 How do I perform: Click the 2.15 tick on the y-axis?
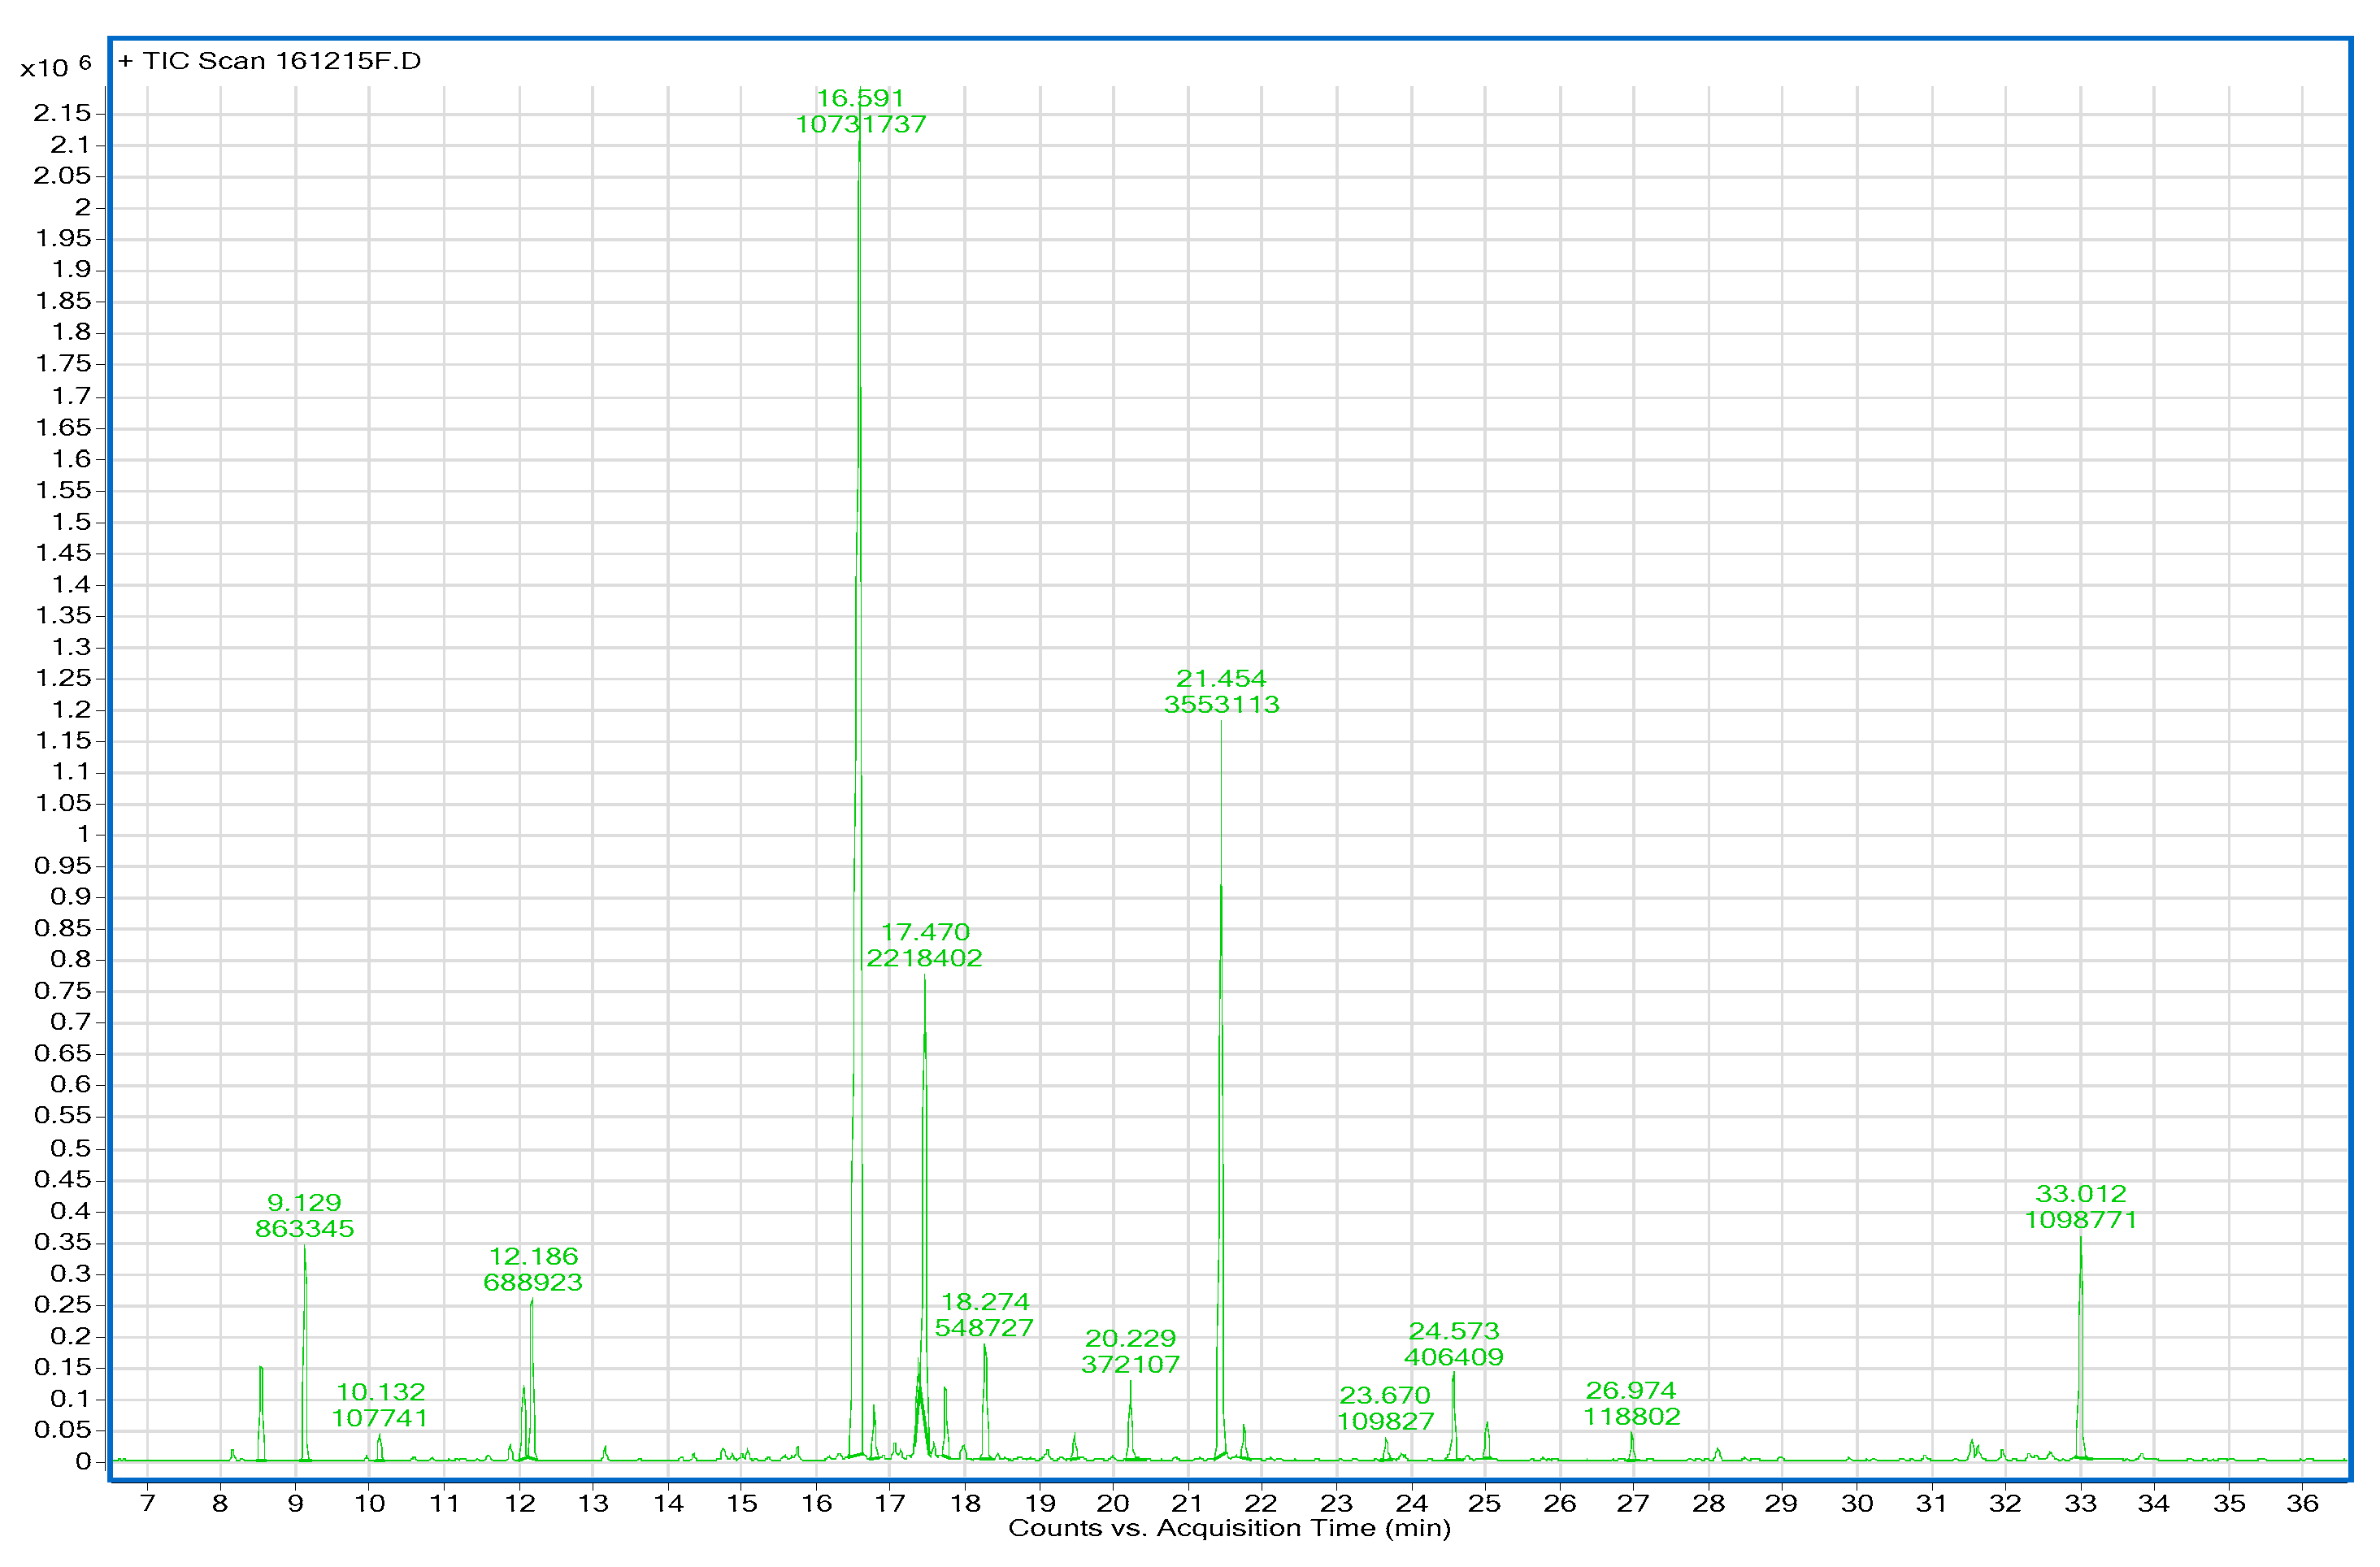click(62, 113)
